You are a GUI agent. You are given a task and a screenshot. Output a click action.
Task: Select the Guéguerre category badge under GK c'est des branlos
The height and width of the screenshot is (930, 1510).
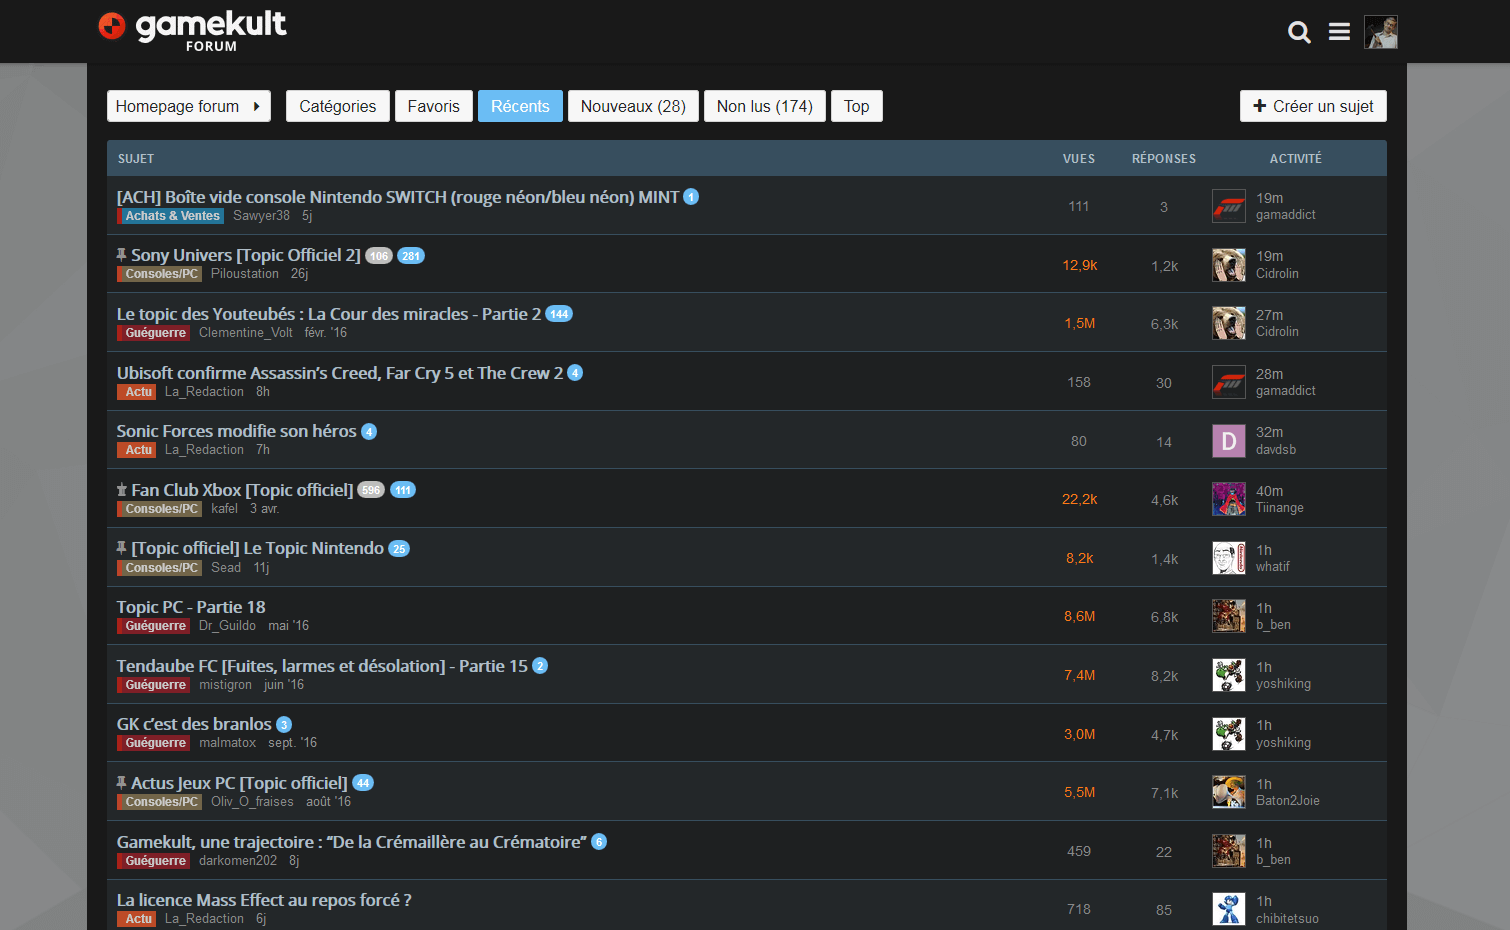(153, 743)
